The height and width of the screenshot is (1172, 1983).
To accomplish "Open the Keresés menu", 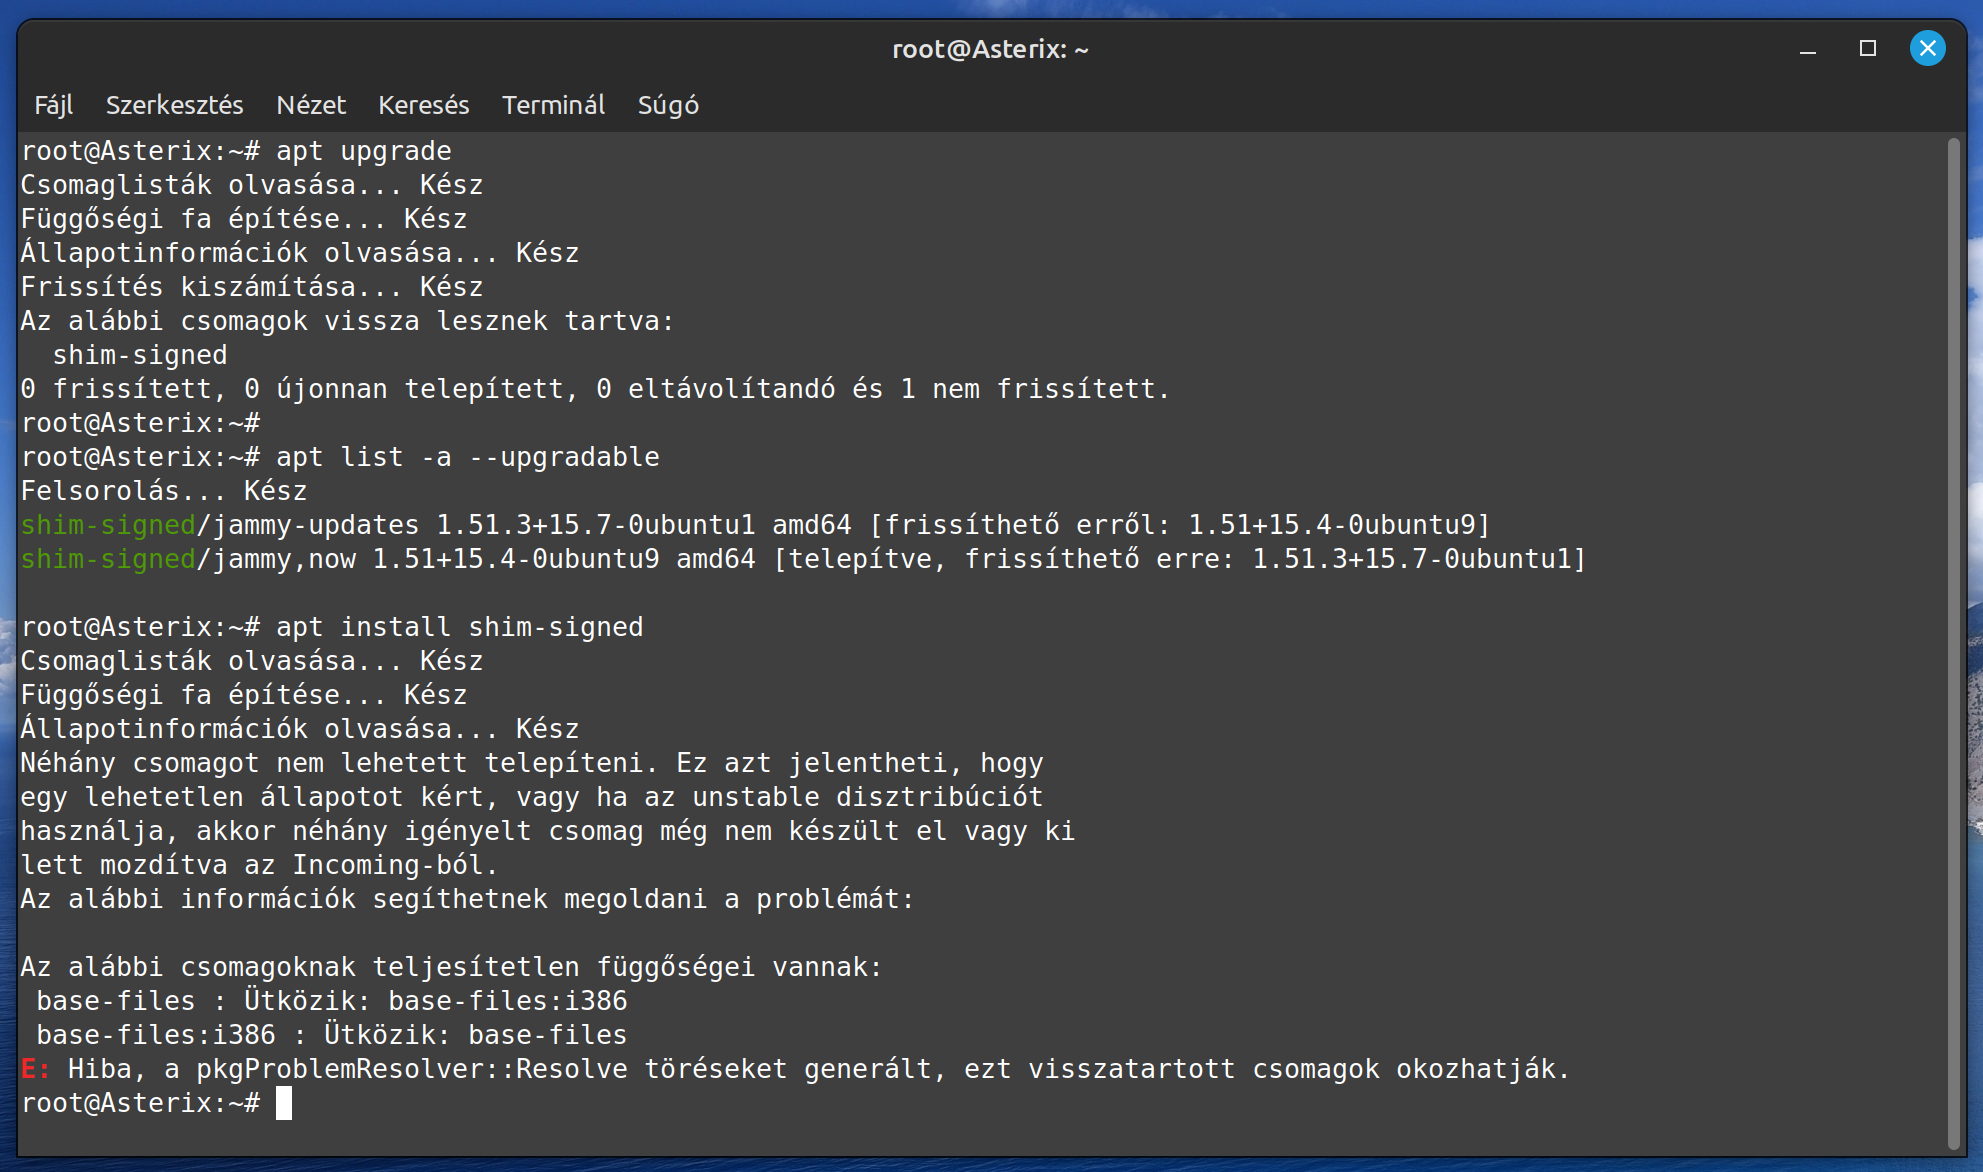I will (424, 105).
